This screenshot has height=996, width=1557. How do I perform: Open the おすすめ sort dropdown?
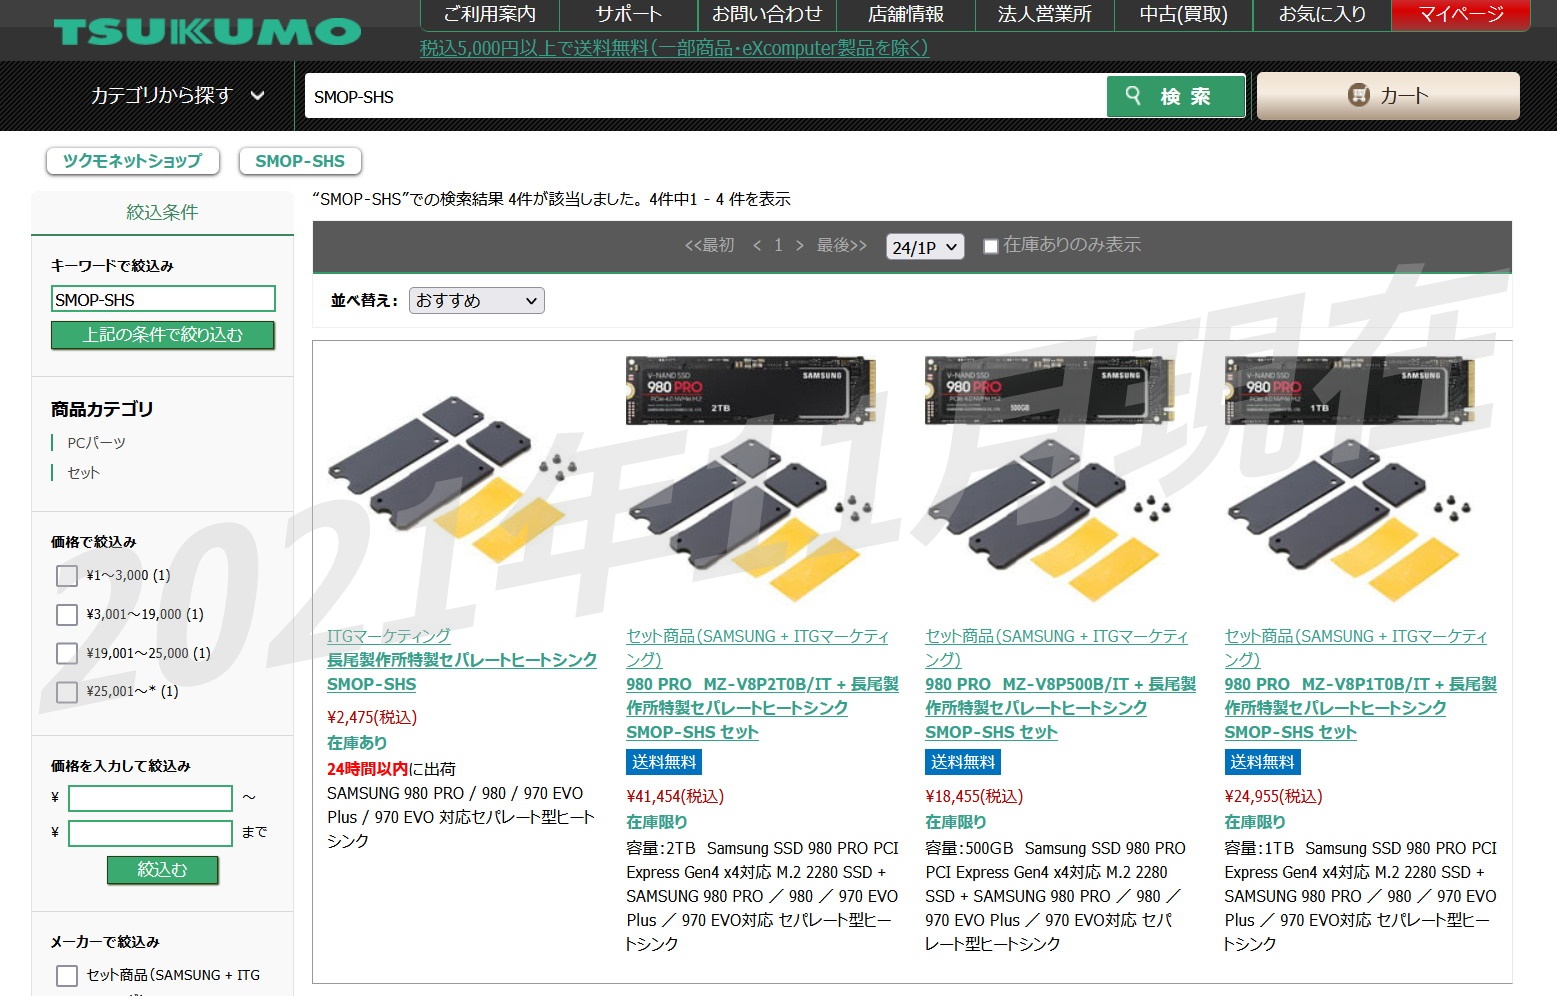coord(477,301)
